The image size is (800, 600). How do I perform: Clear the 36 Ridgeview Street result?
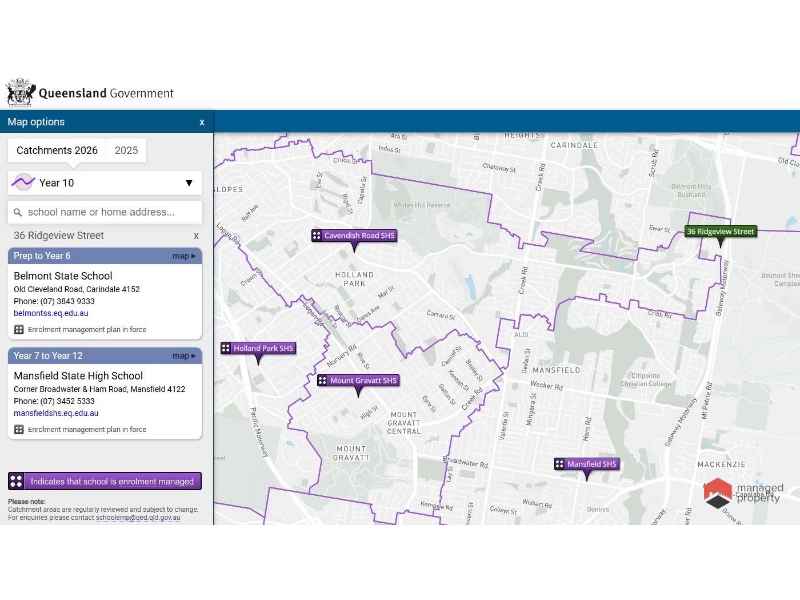196,236
